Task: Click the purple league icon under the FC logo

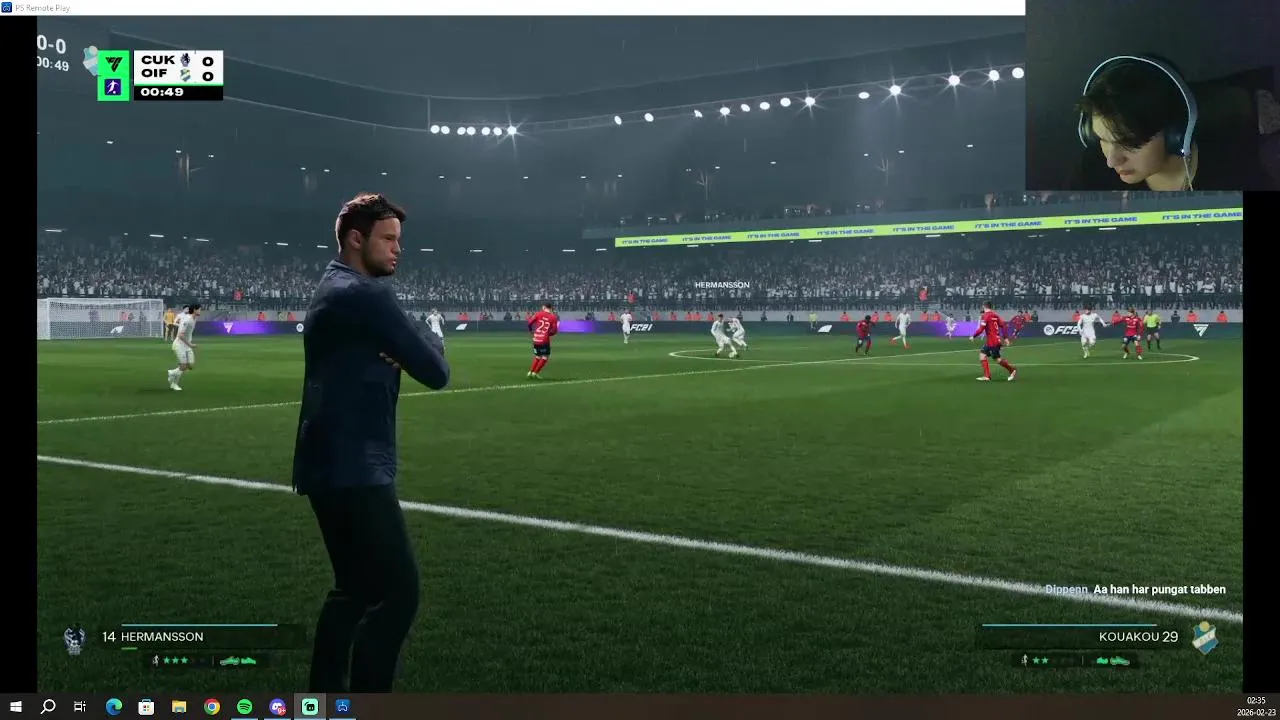Action: point(113,88)
